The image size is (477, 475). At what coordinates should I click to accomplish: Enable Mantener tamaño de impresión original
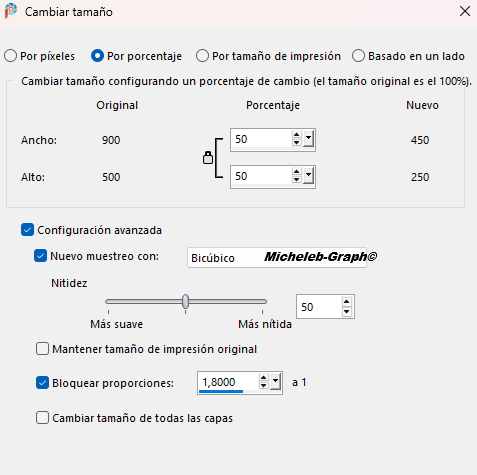(x=42, y=349)
